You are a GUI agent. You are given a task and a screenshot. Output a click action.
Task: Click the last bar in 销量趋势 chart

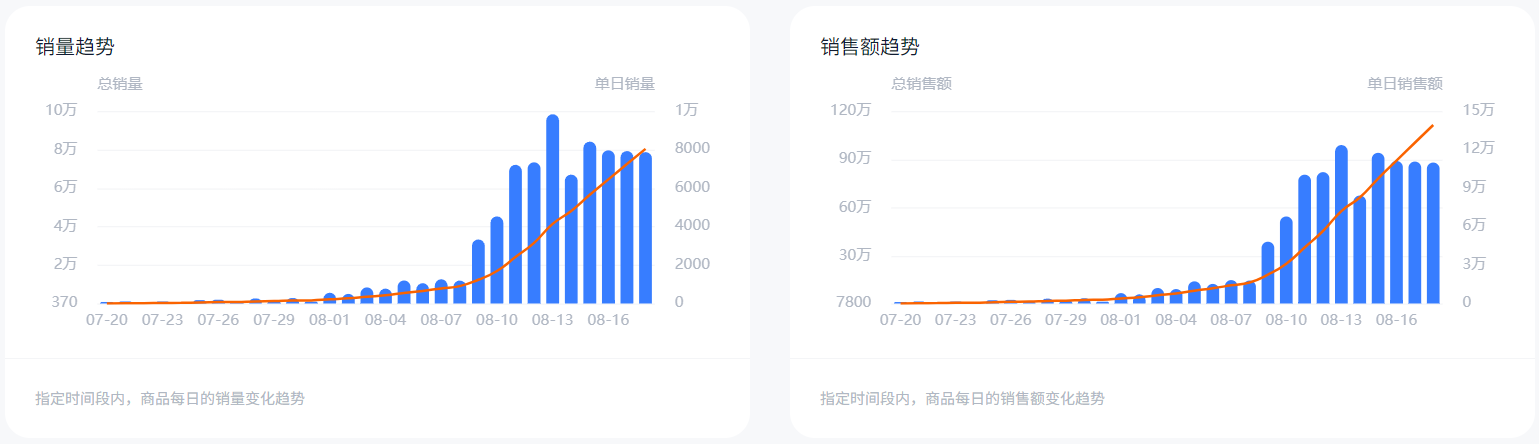645,228
